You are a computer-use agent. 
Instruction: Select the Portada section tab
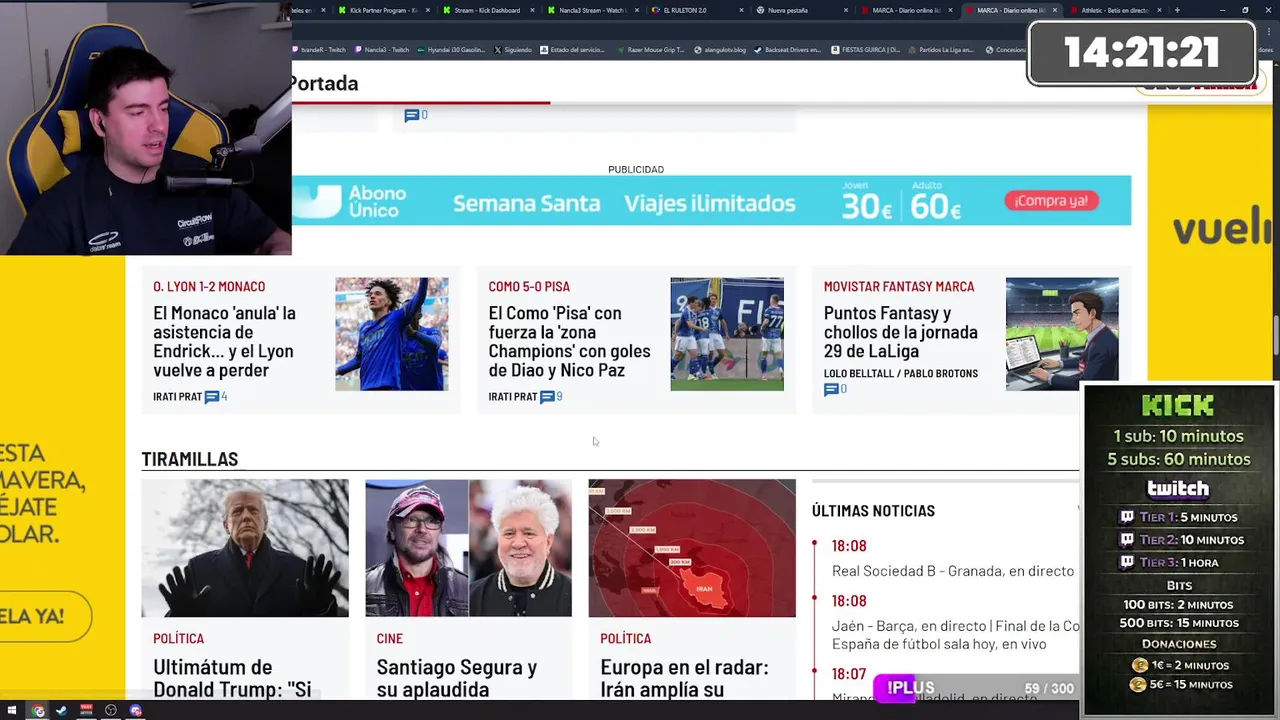tap(325, 84)
